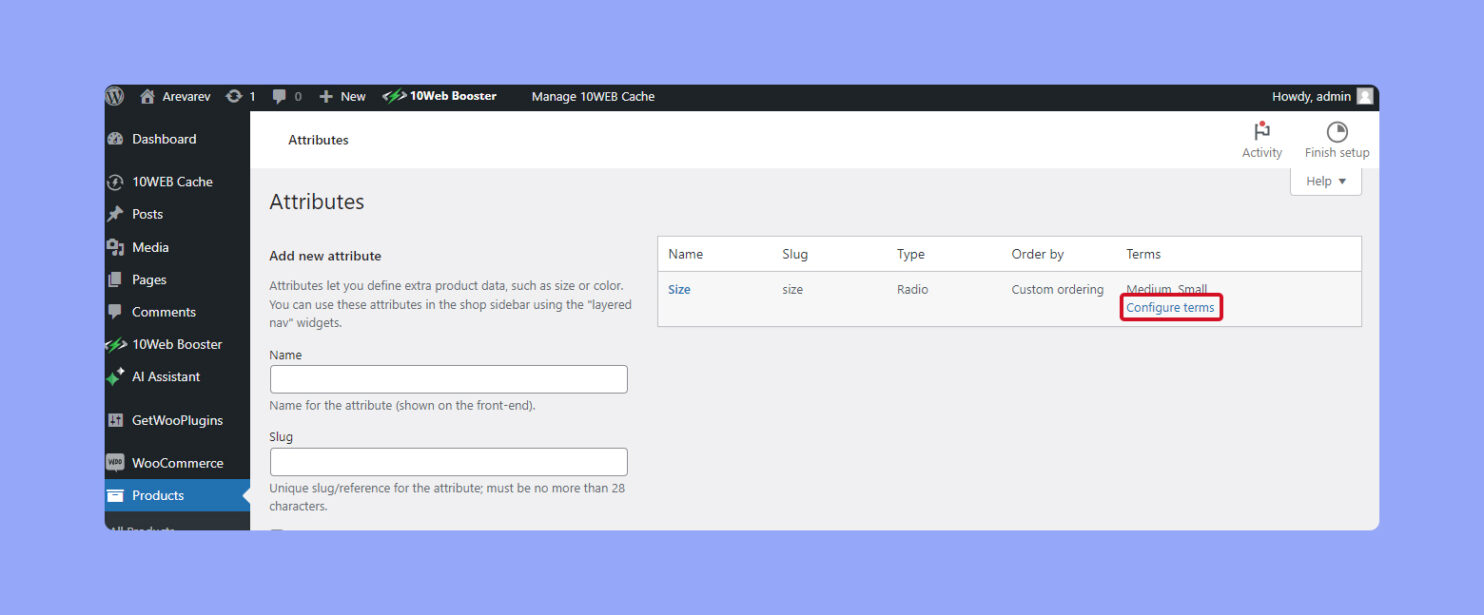
Task: Select Manage 10WEB Cache in admin bar
Action: click(593, 96)
